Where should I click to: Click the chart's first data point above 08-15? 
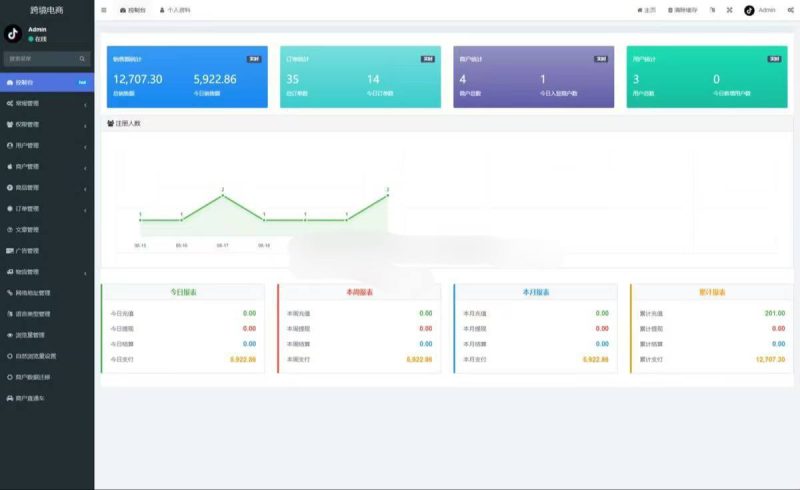140,220
